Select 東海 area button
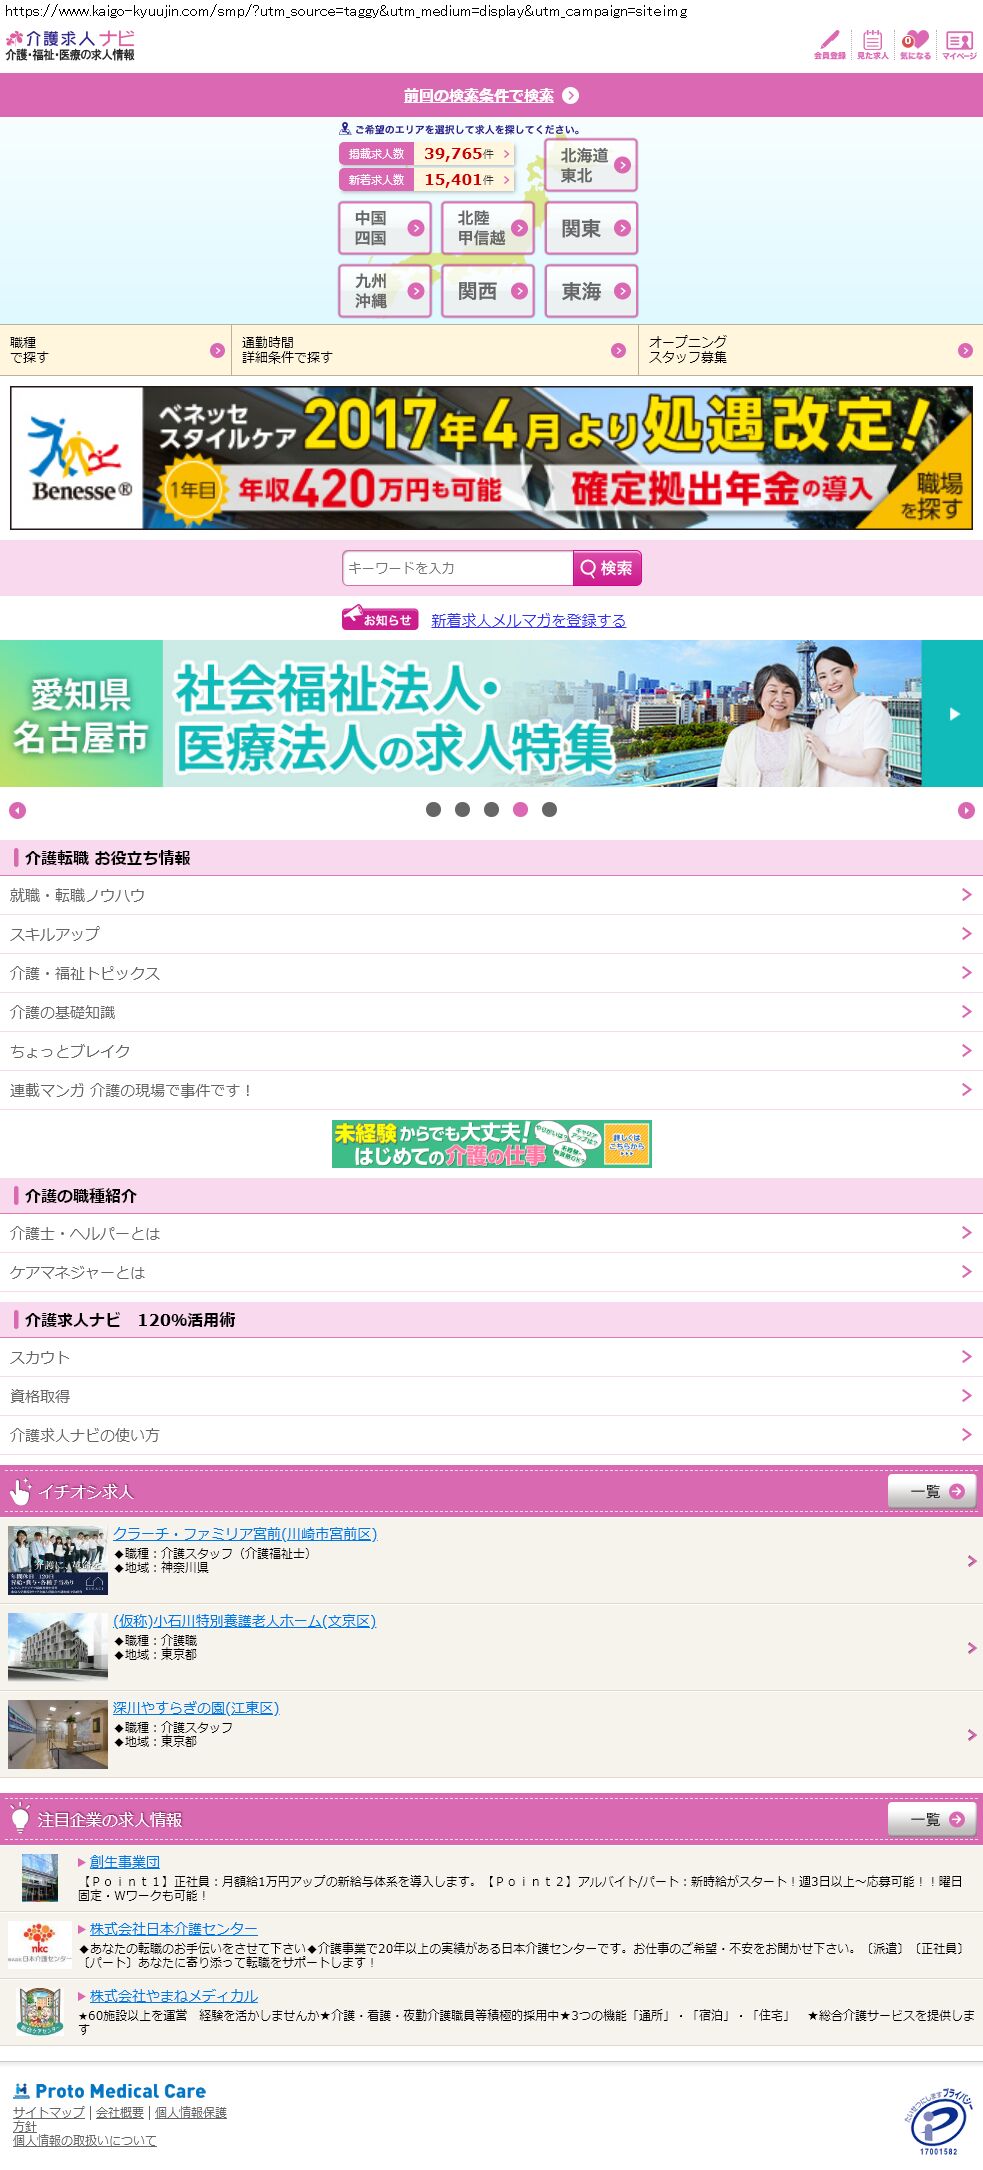This screenshot has width=983, height=2170. click(x=591, y=291)
